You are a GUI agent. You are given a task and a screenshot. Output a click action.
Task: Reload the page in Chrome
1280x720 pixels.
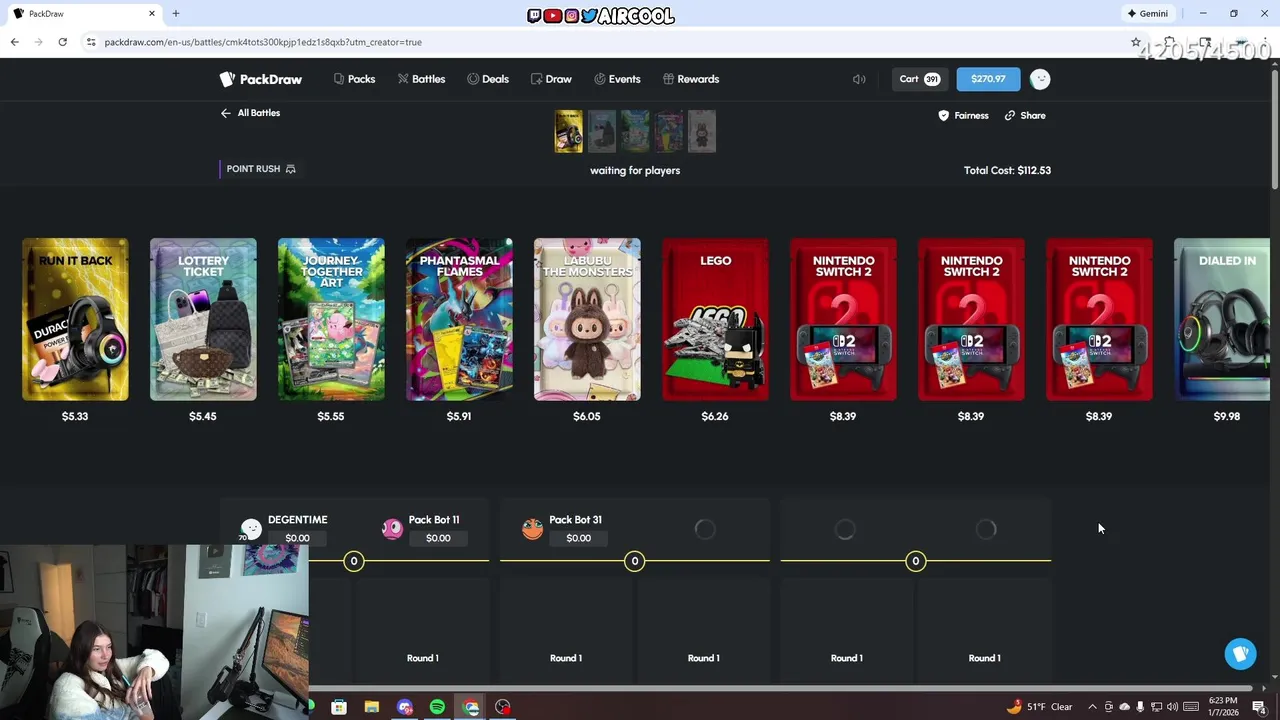(62, 42)
